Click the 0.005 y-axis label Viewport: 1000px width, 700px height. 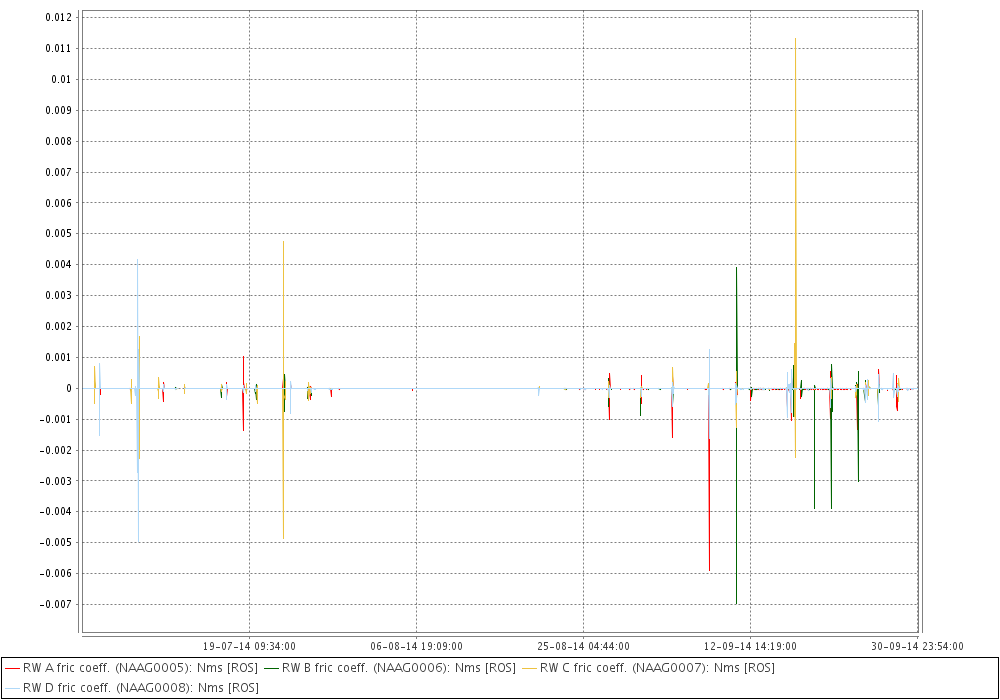coord(59,233)
